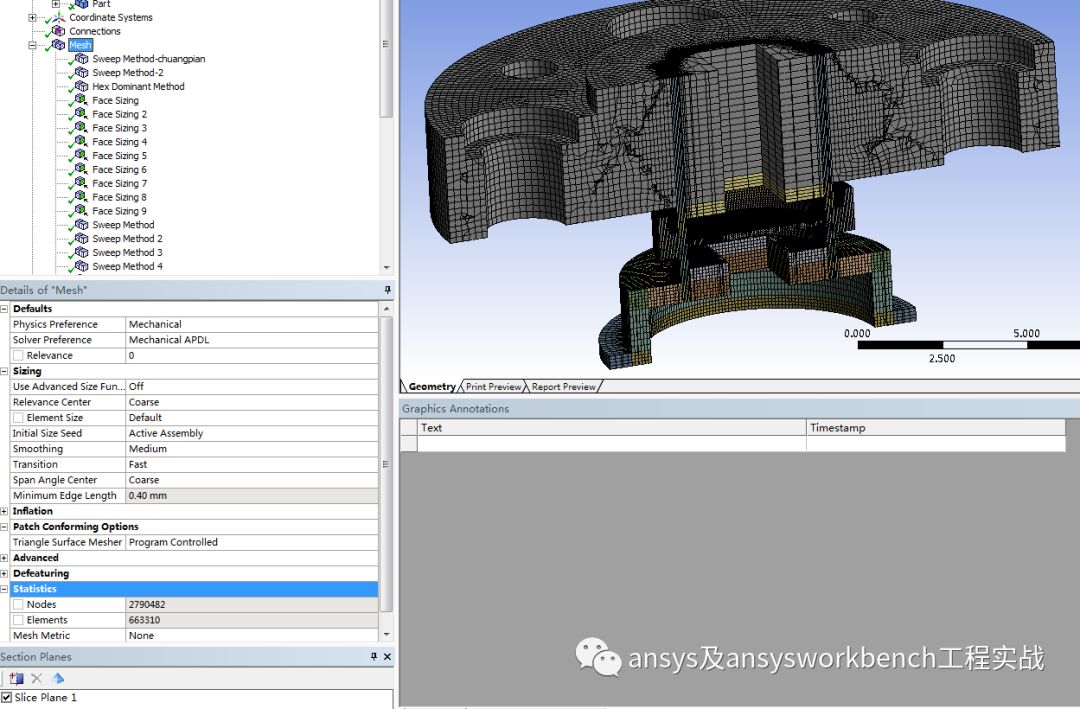Collapse the Defaults section header

(x=7, y=308)
